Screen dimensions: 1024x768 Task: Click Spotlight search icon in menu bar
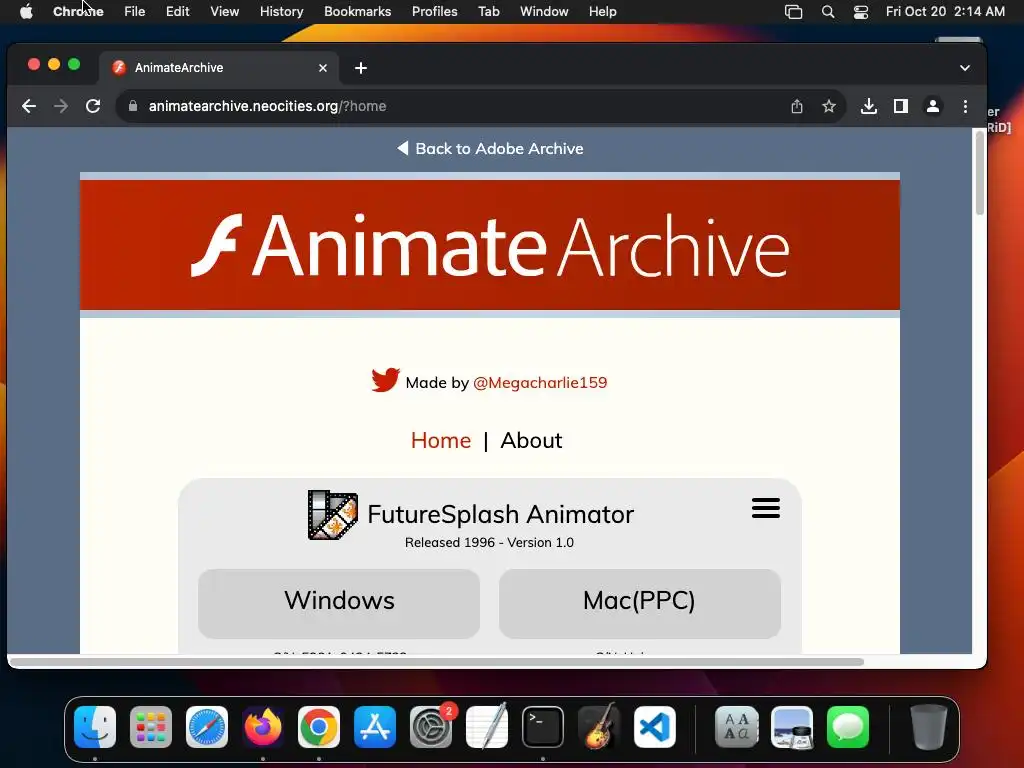(827, 12)
